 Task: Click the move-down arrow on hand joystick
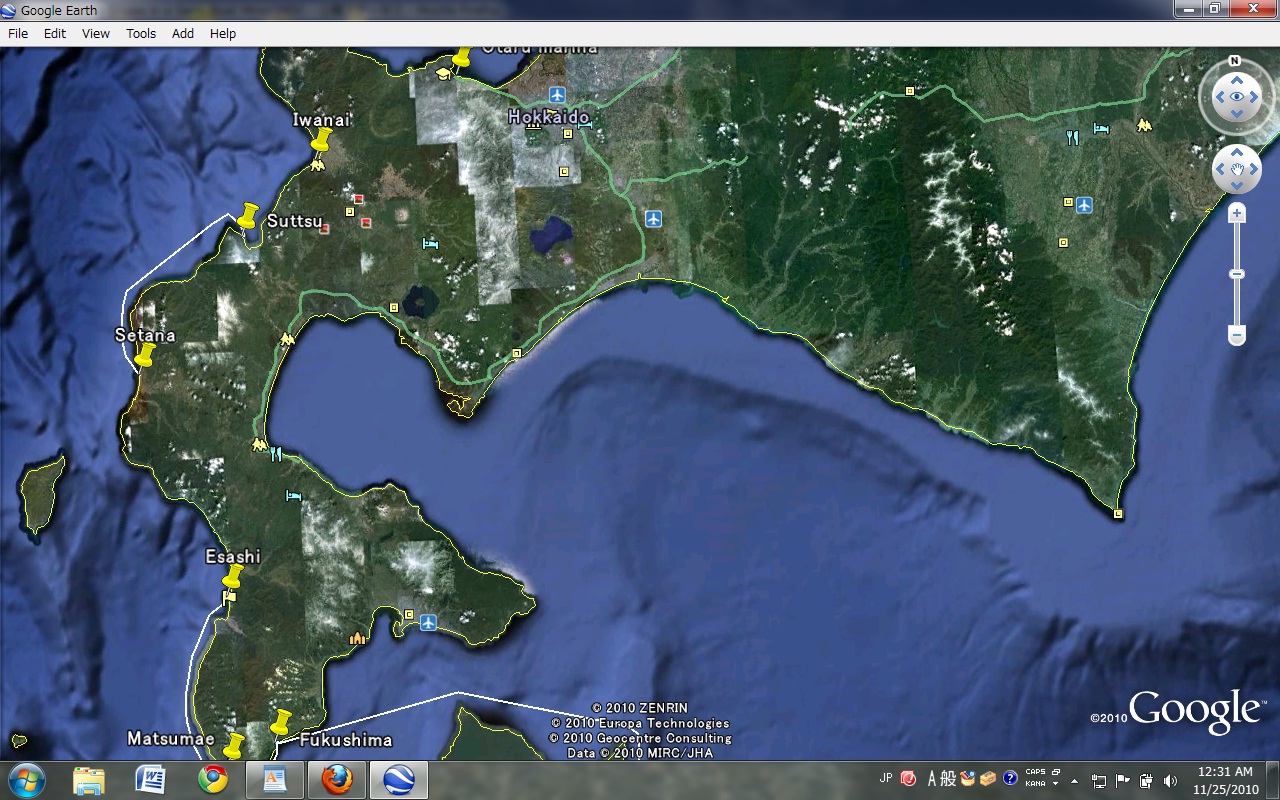(x=1237, y=186)
